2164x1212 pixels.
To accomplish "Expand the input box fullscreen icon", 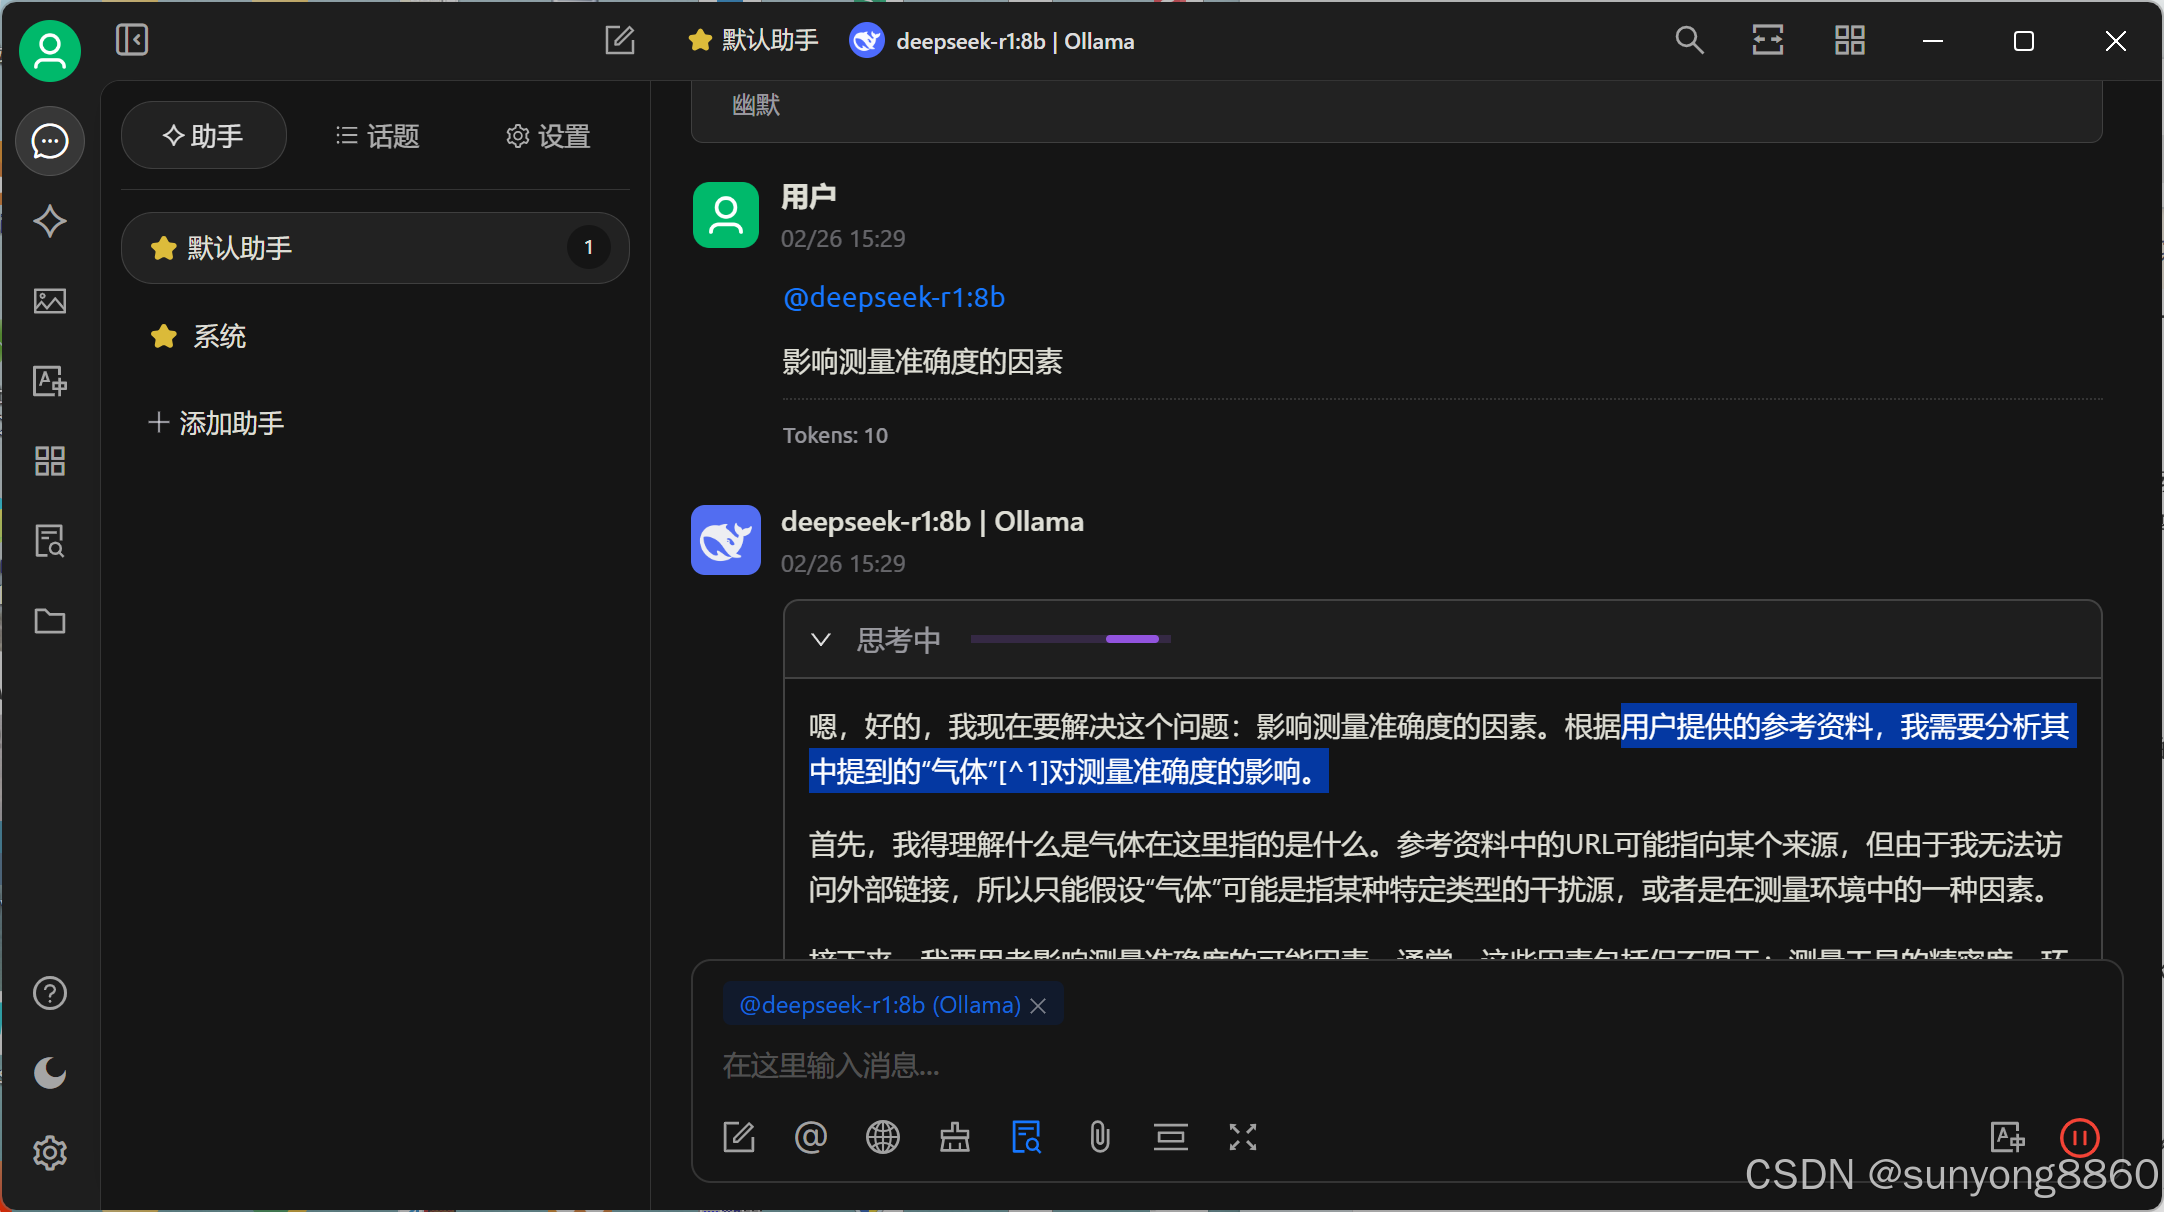I will pos(1242,1137).
